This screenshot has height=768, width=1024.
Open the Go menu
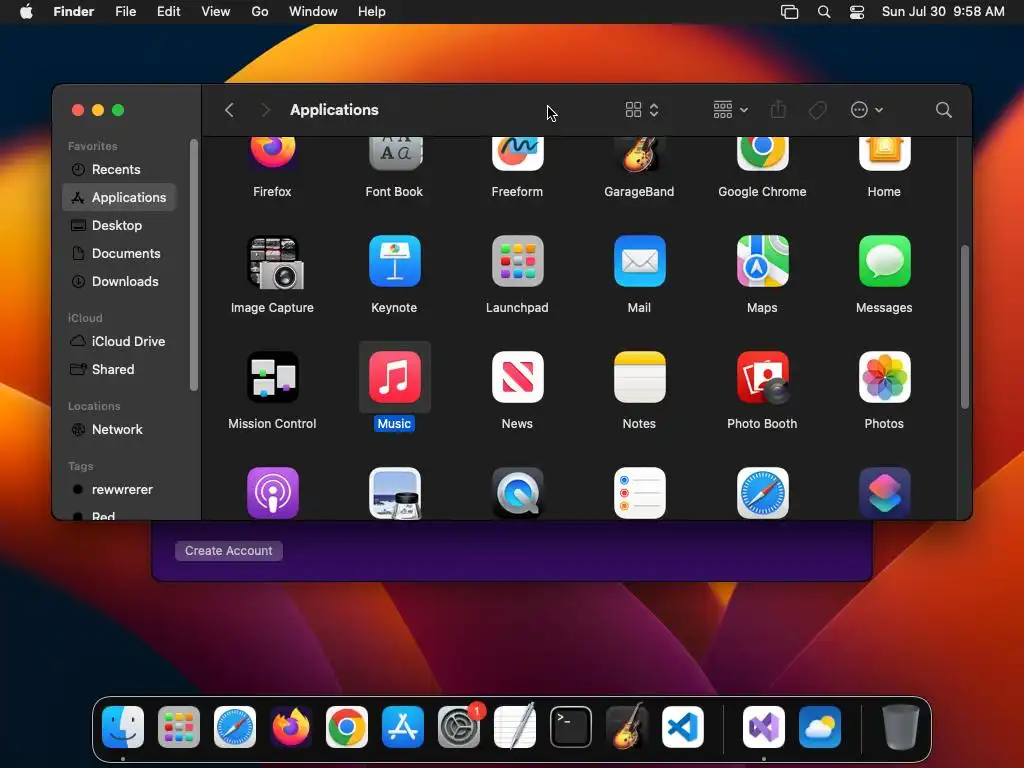pos(260,12)
